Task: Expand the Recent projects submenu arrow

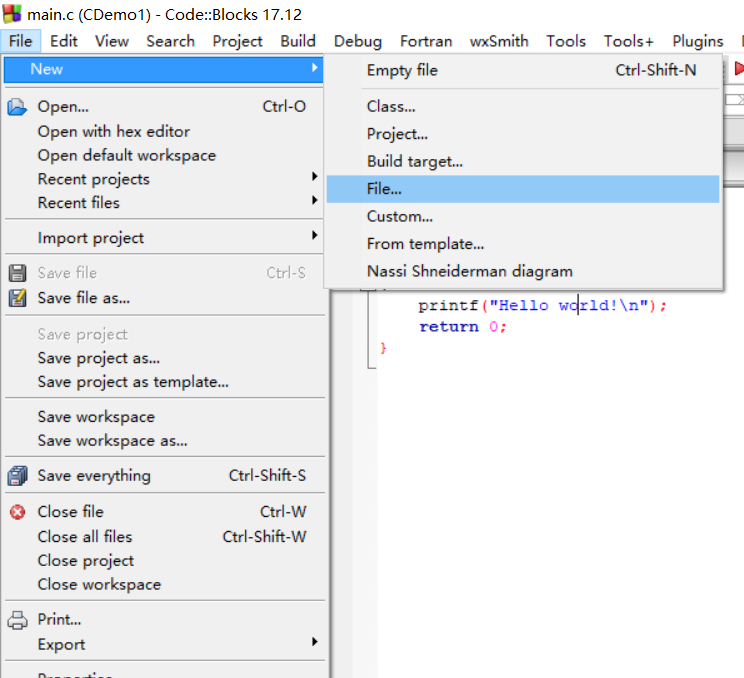Action: pos(314,176)
